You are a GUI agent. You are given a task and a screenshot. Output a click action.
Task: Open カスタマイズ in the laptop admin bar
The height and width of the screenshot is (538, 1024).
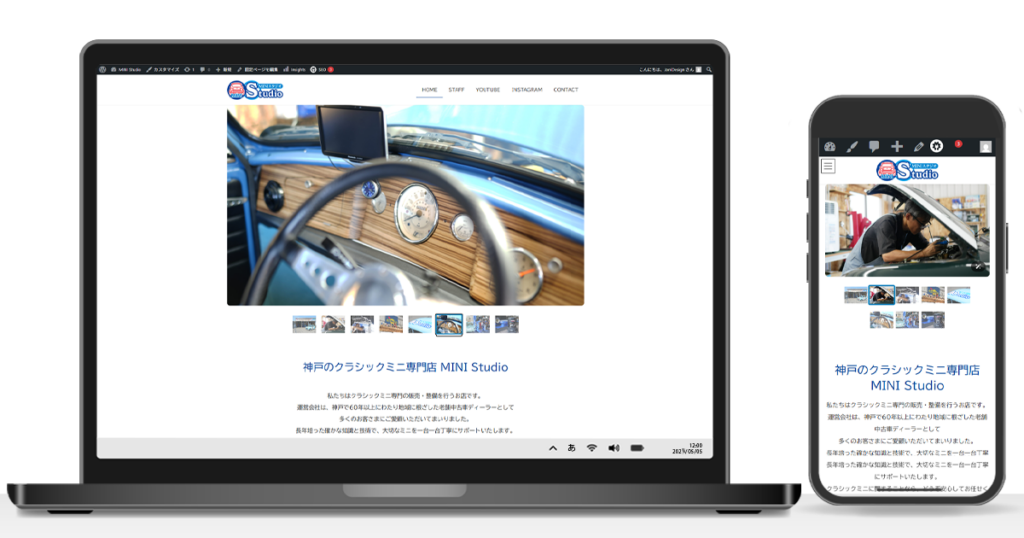(x=163, y=69)
